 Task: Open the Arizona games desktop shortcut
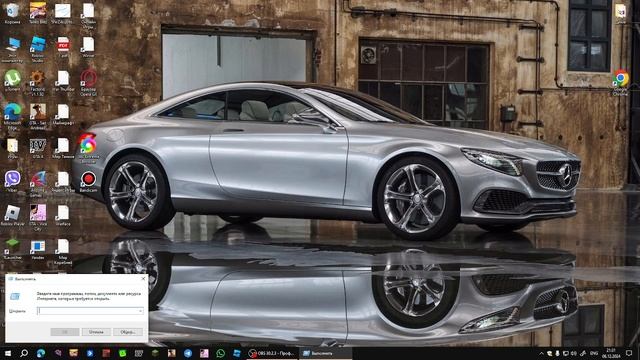tap(38, 184)
